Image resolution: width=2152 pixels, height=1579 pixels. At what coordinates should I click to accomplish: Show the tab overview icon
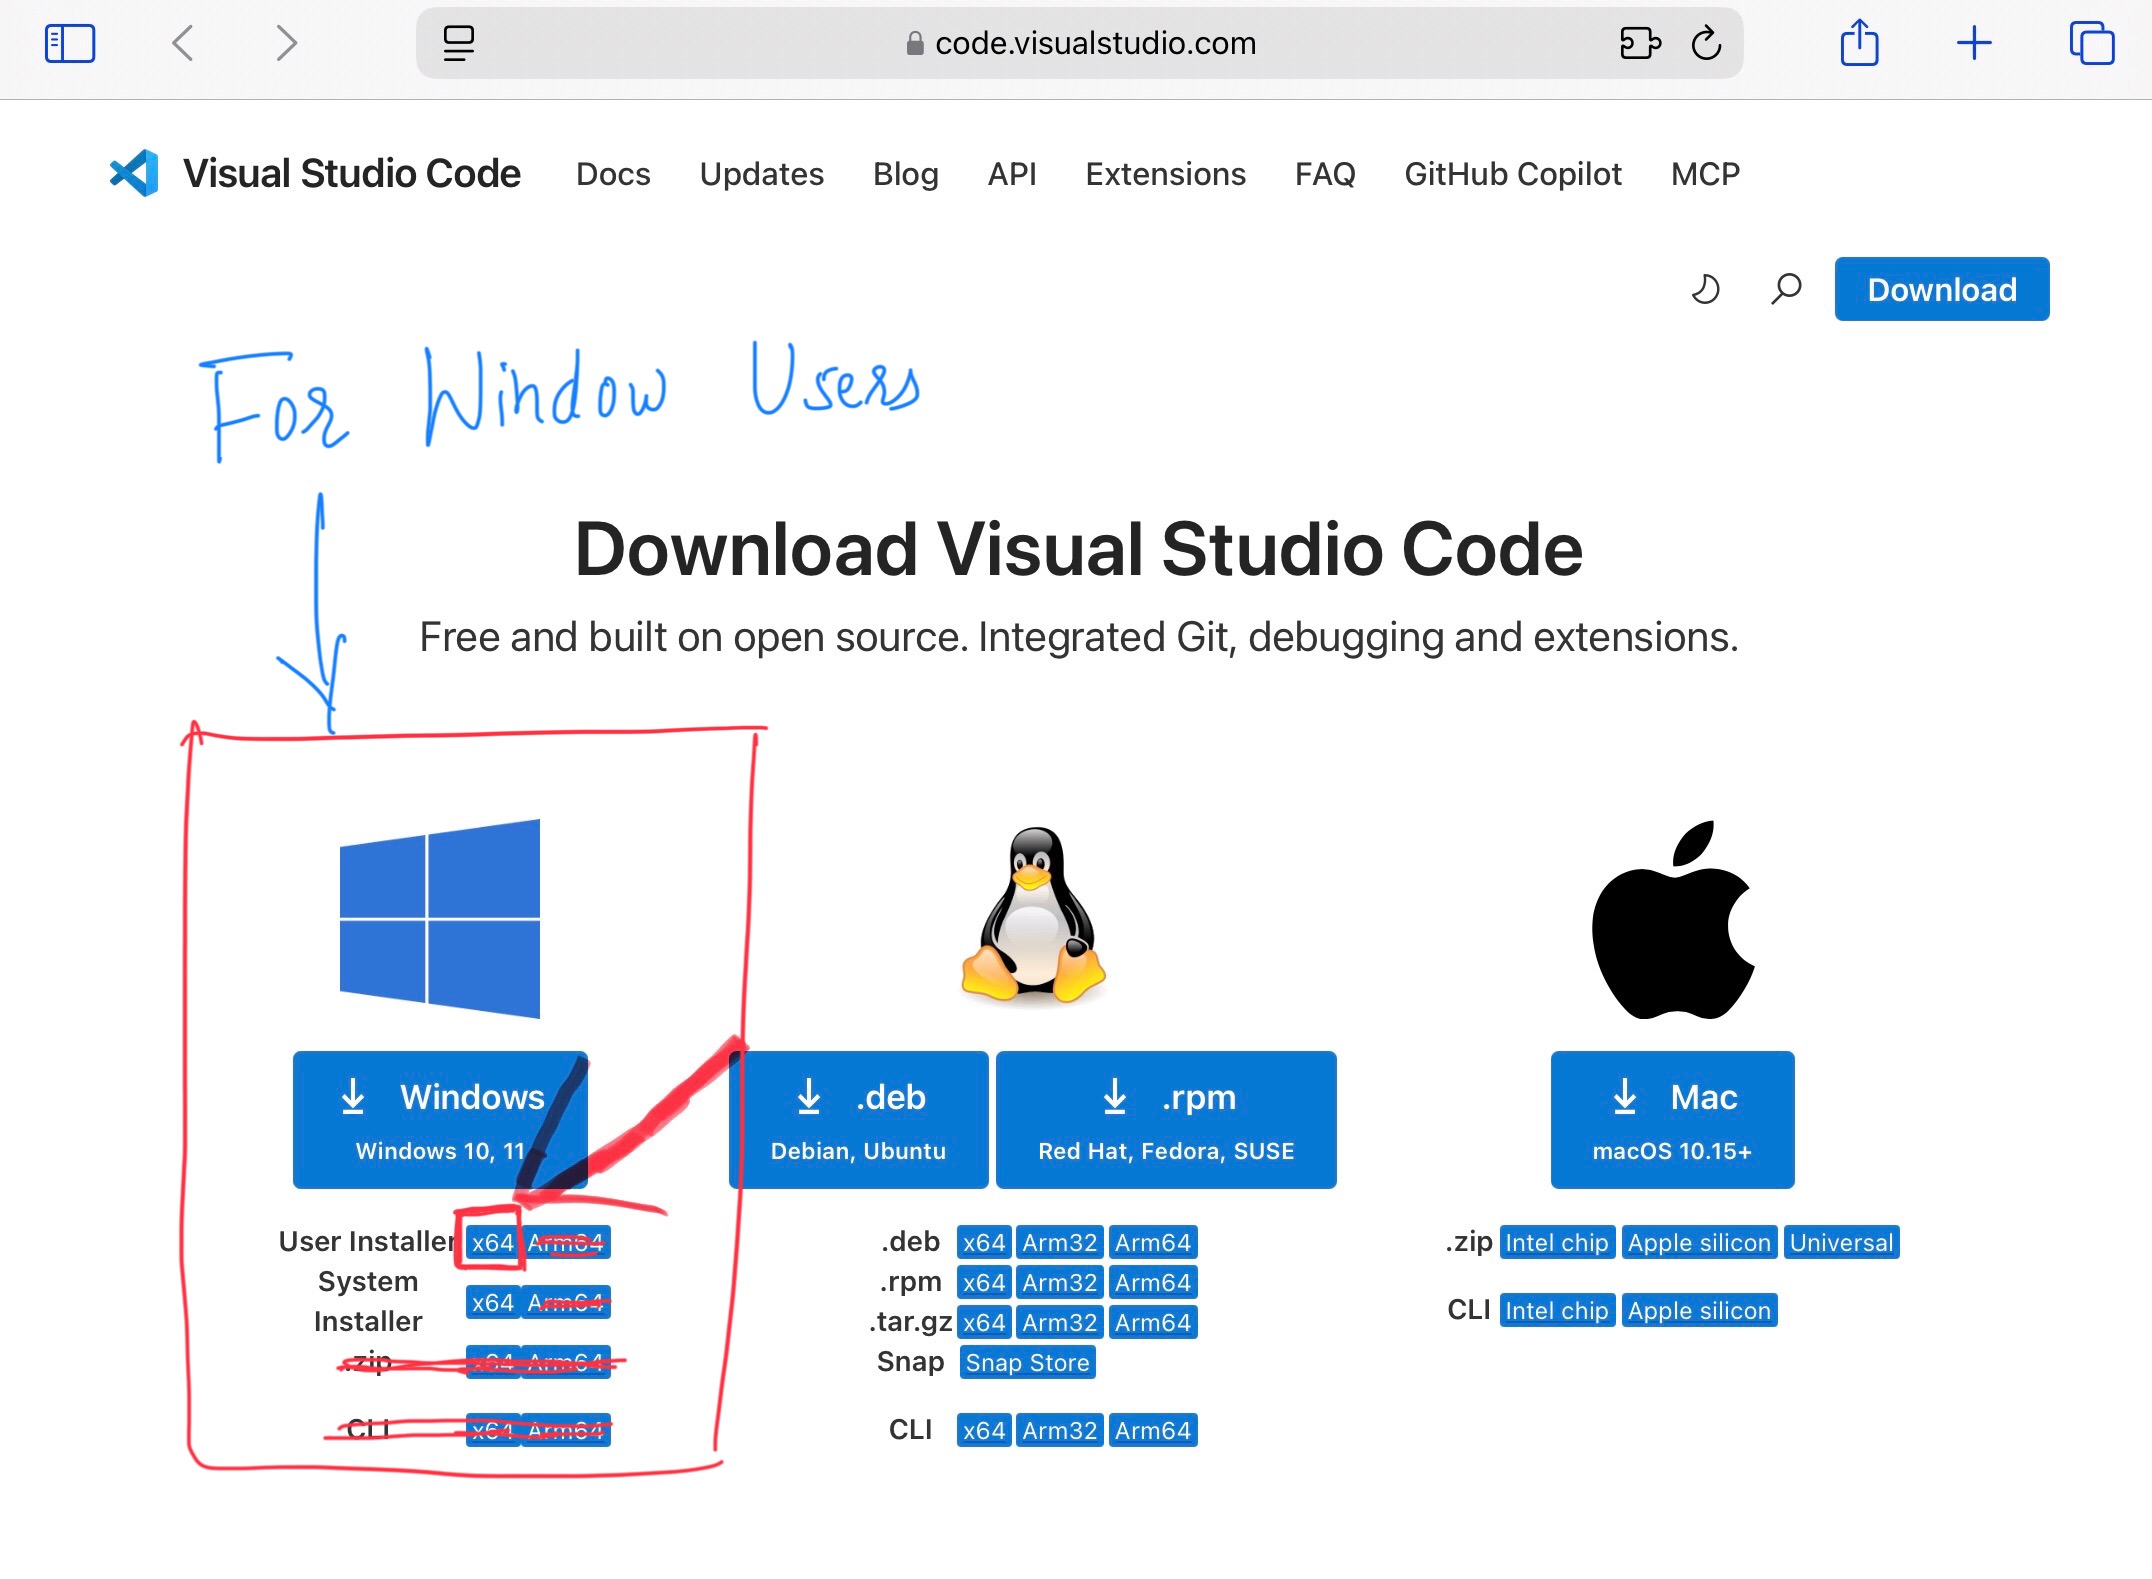tap(2091, 44)
